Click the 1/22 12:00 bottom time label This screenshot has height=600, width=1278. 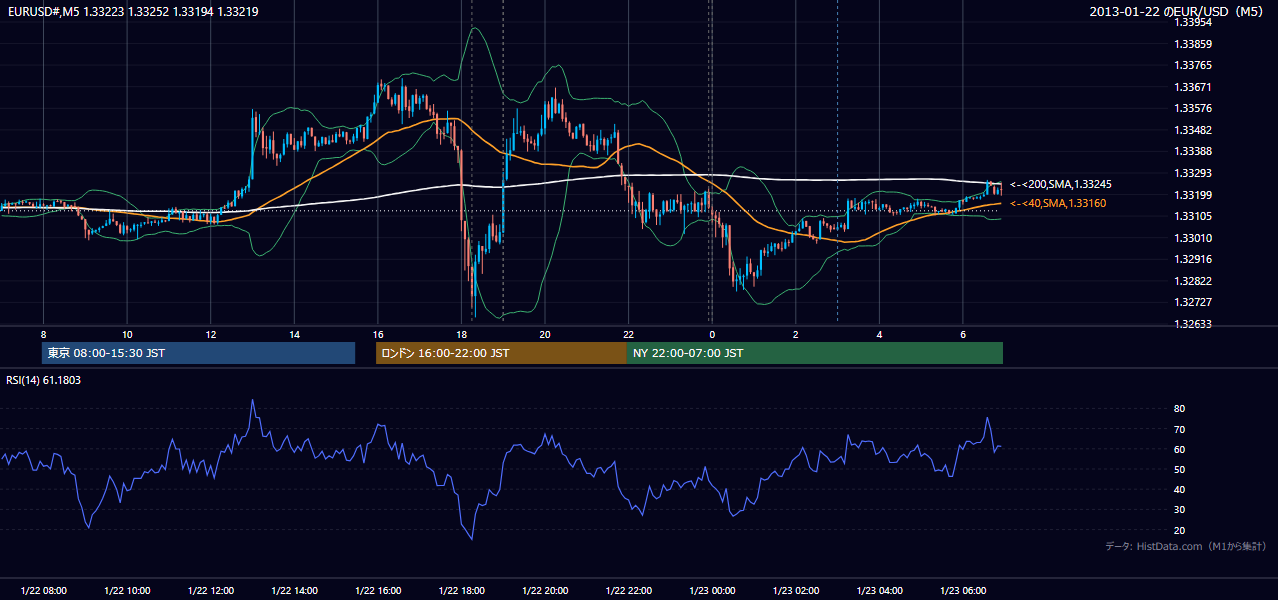click(x=211, y=591)
